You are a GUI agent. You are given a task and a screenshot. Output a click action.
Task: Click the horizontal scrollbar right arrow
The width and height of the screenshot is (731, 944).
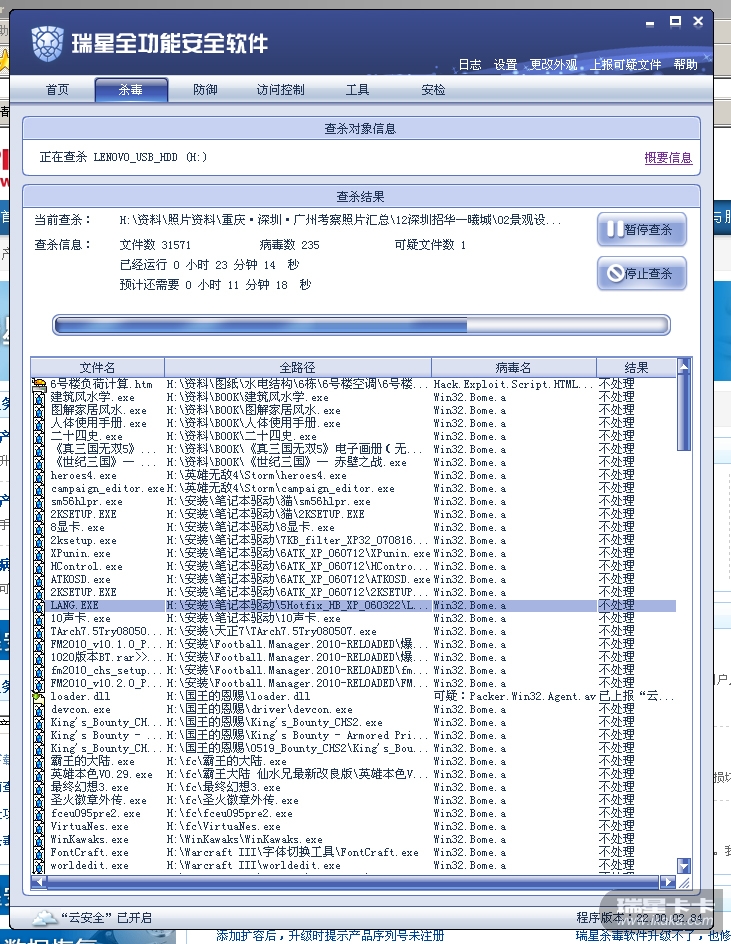pyautogui.click(x=668, y=882)
